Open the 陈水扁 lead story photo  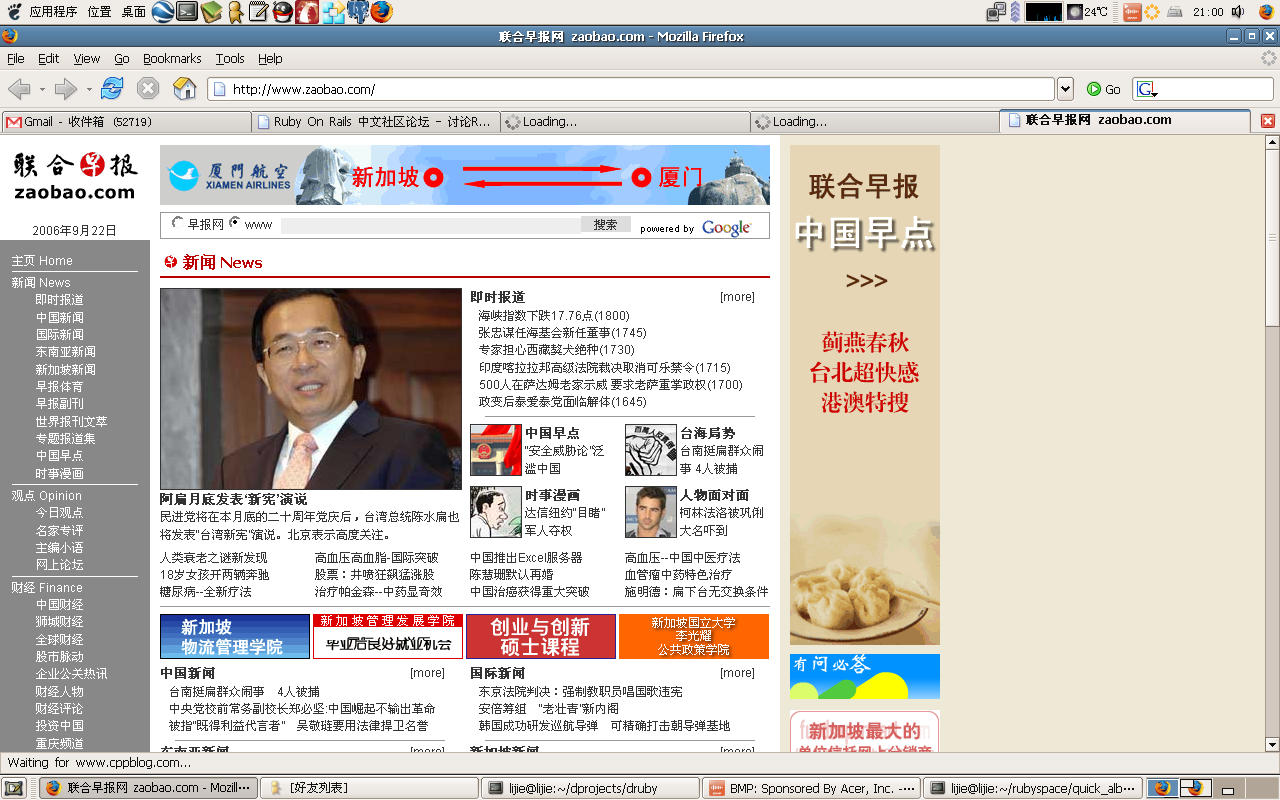point(311,389)
